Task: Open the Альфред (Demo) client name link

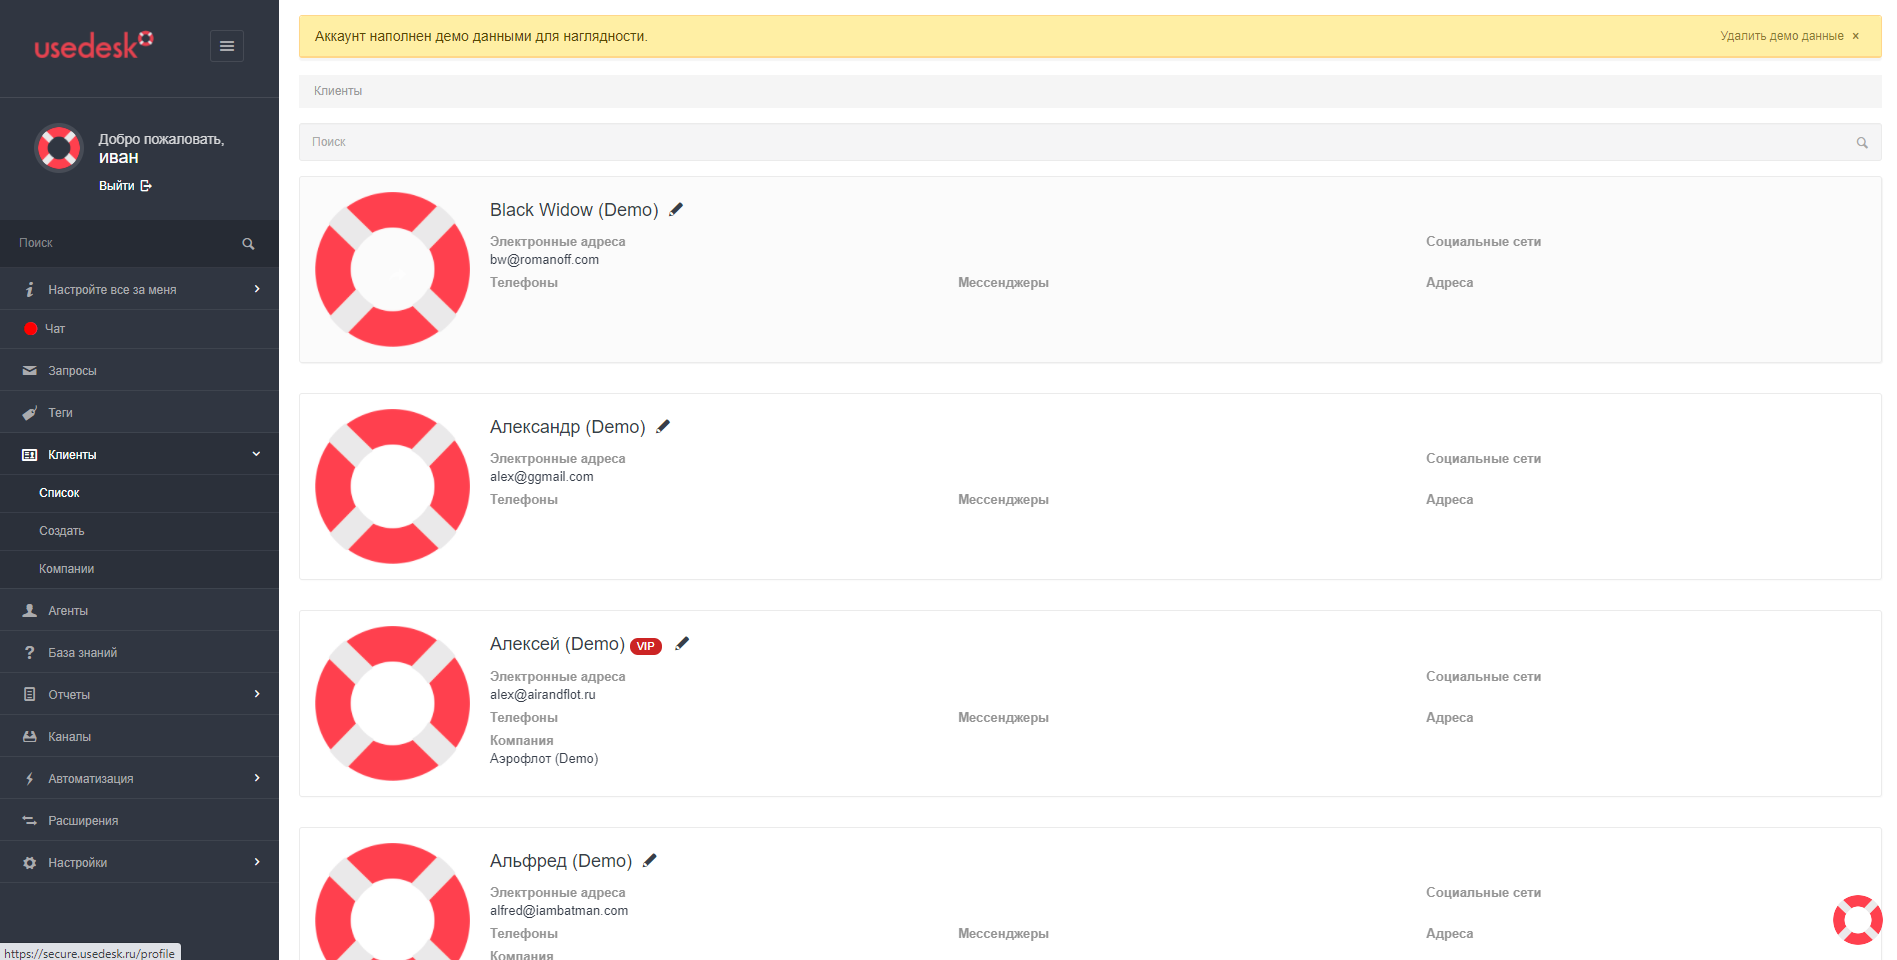Action: (x=561, y=861)
